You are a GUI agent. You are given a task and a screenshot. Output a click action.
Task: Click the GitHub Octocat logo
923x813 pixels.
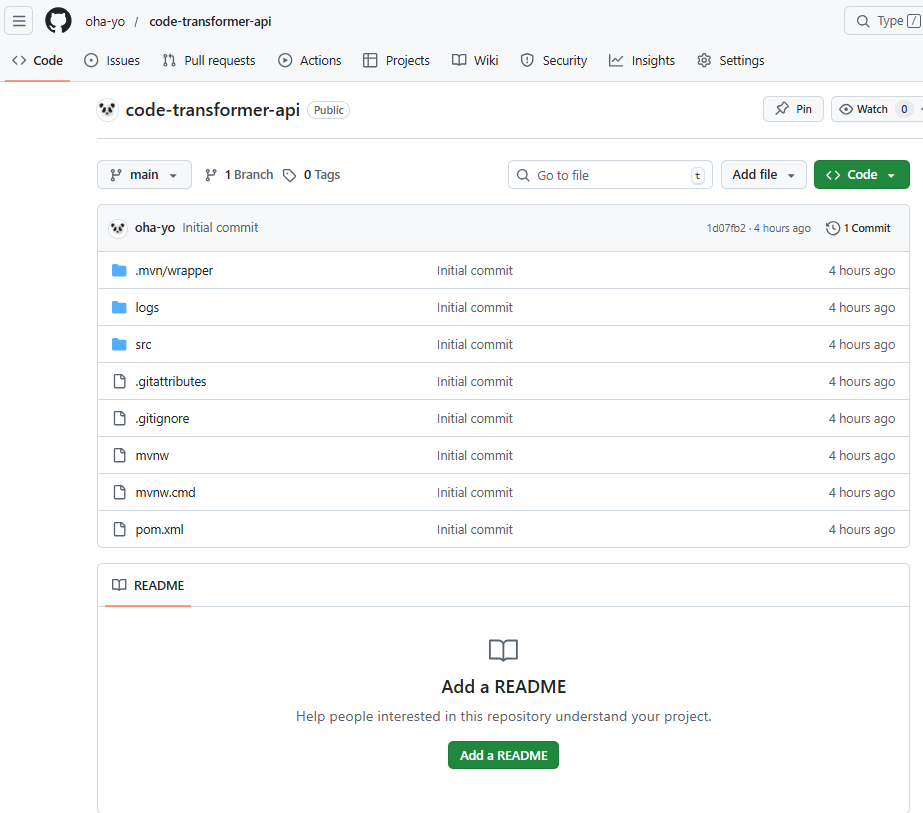(59, 21)
